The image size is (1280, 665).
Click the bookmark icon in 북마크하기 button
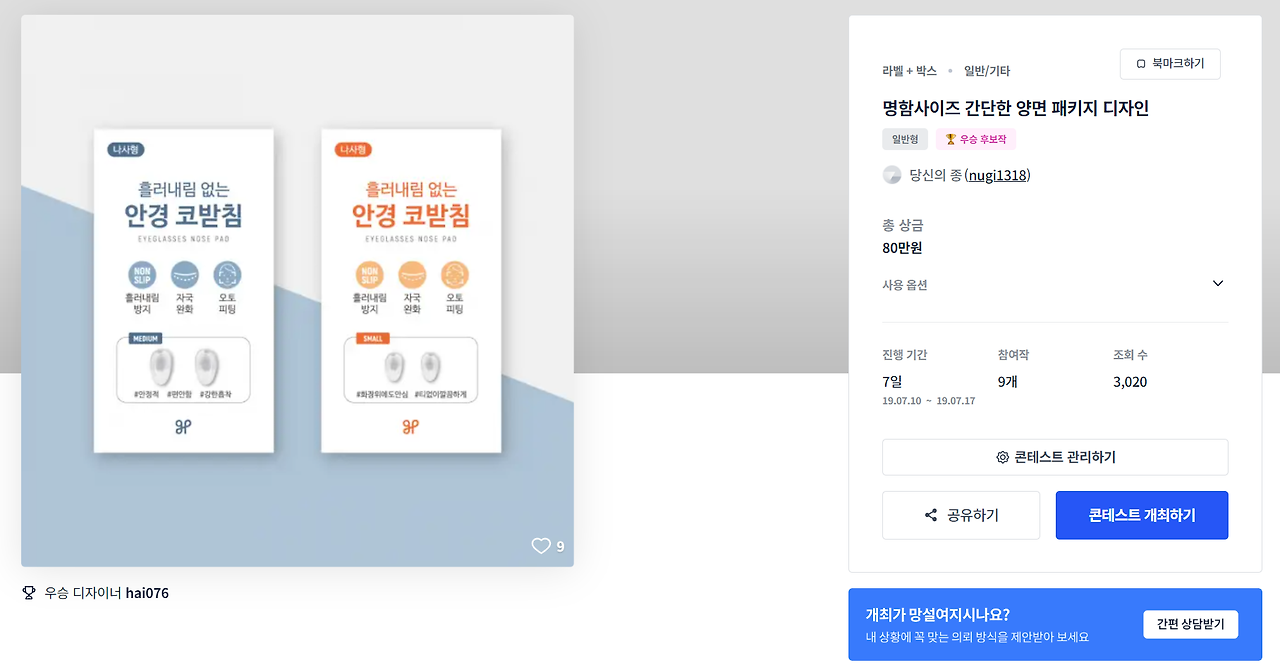coord(1141,64)
